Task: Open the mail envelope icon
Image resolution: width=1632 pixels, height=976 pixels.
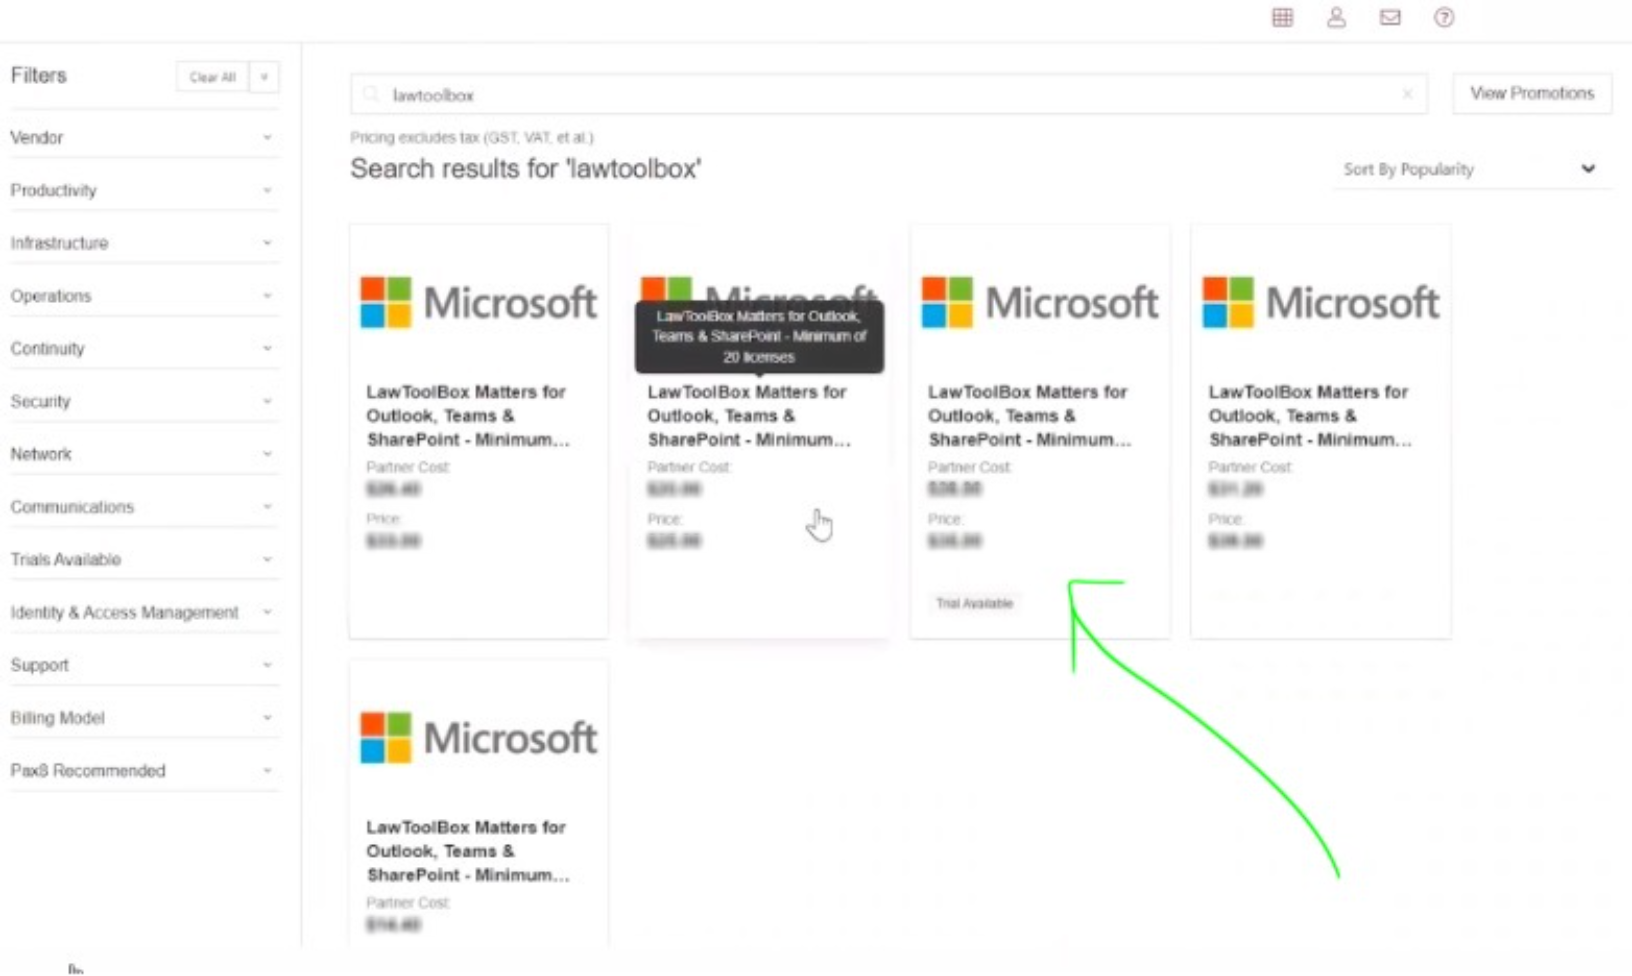Action: (x=1390, y=17)
